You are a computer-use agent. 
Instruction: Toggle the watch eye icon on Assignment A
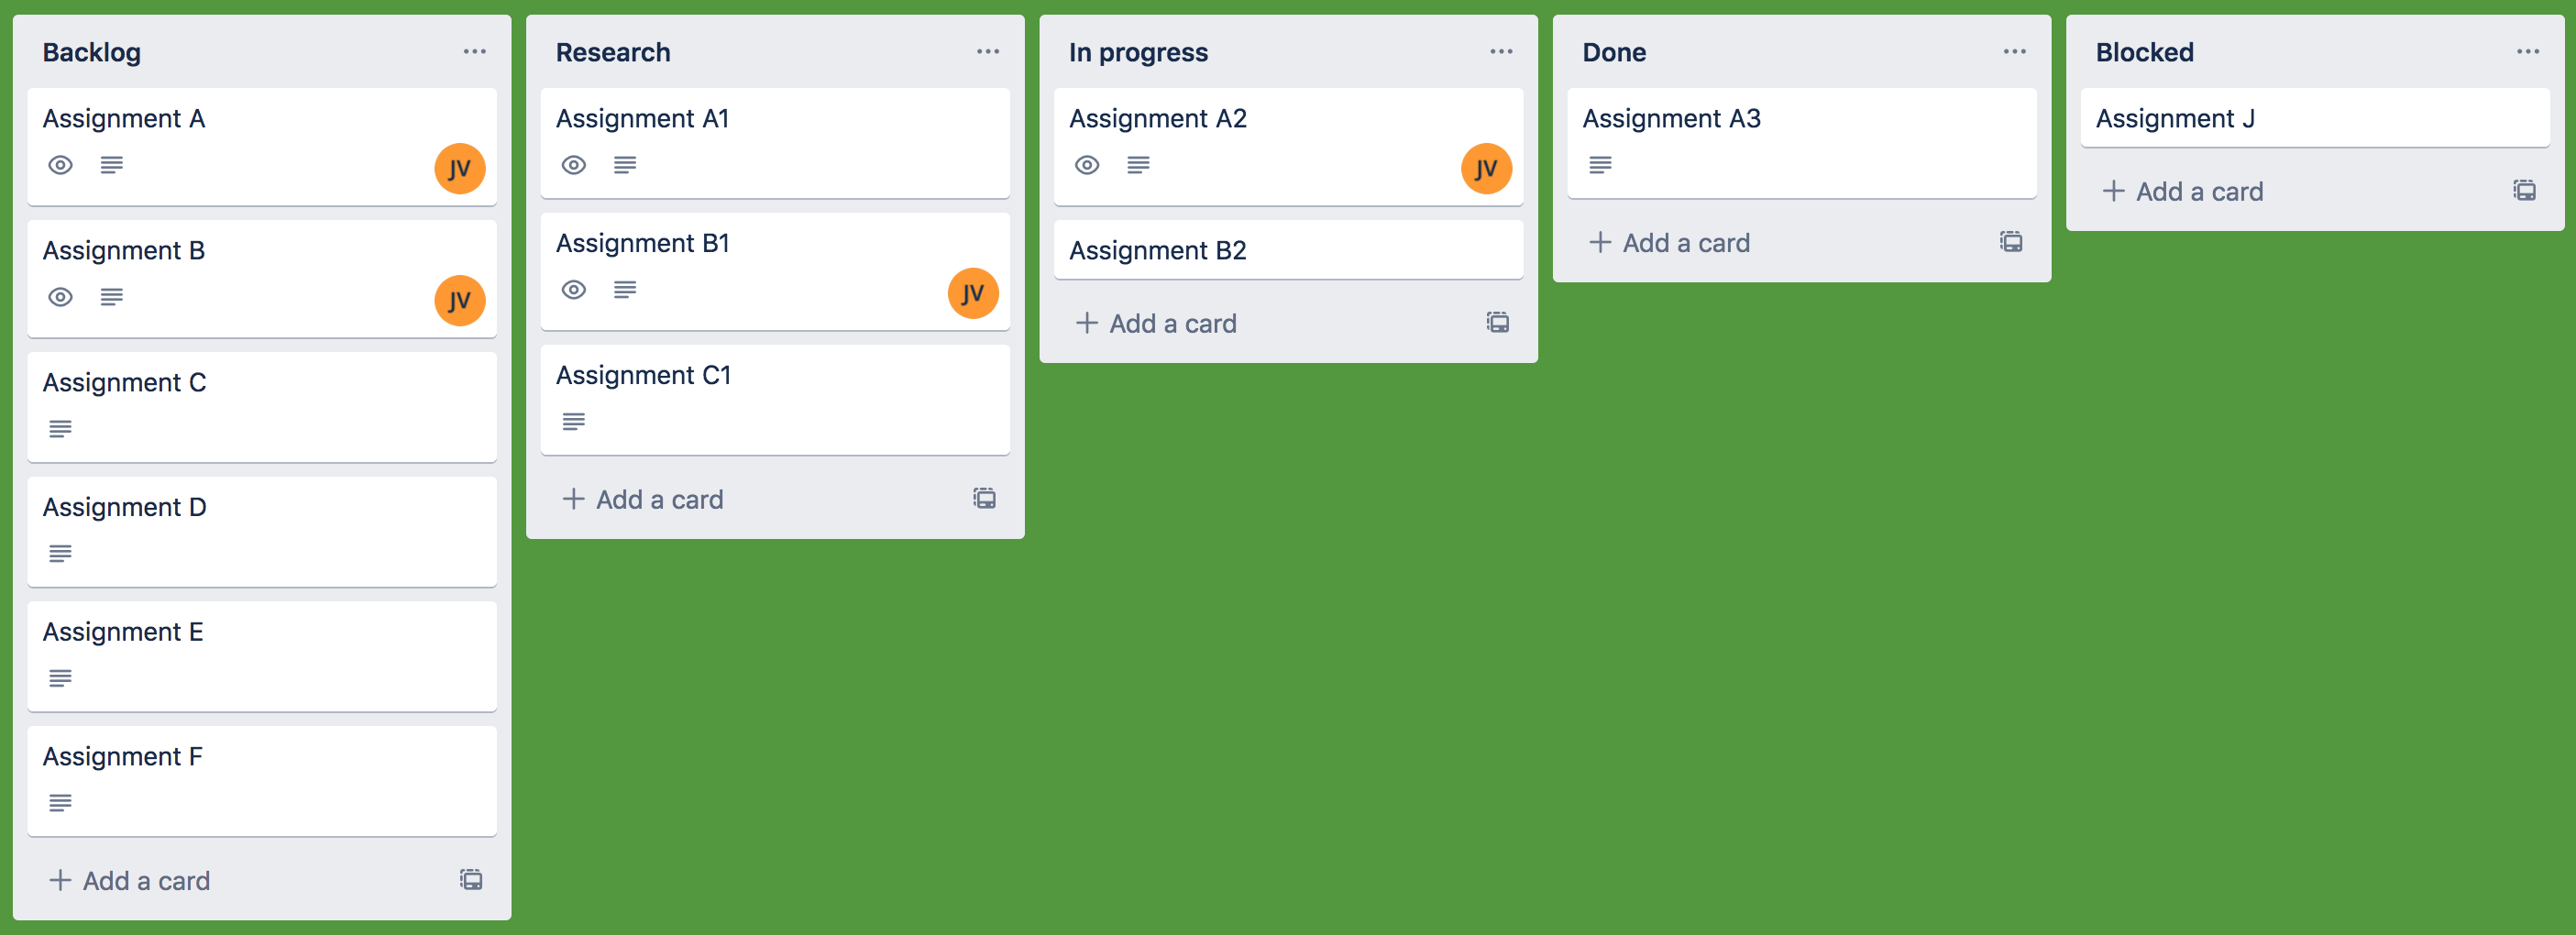[60, 165]
